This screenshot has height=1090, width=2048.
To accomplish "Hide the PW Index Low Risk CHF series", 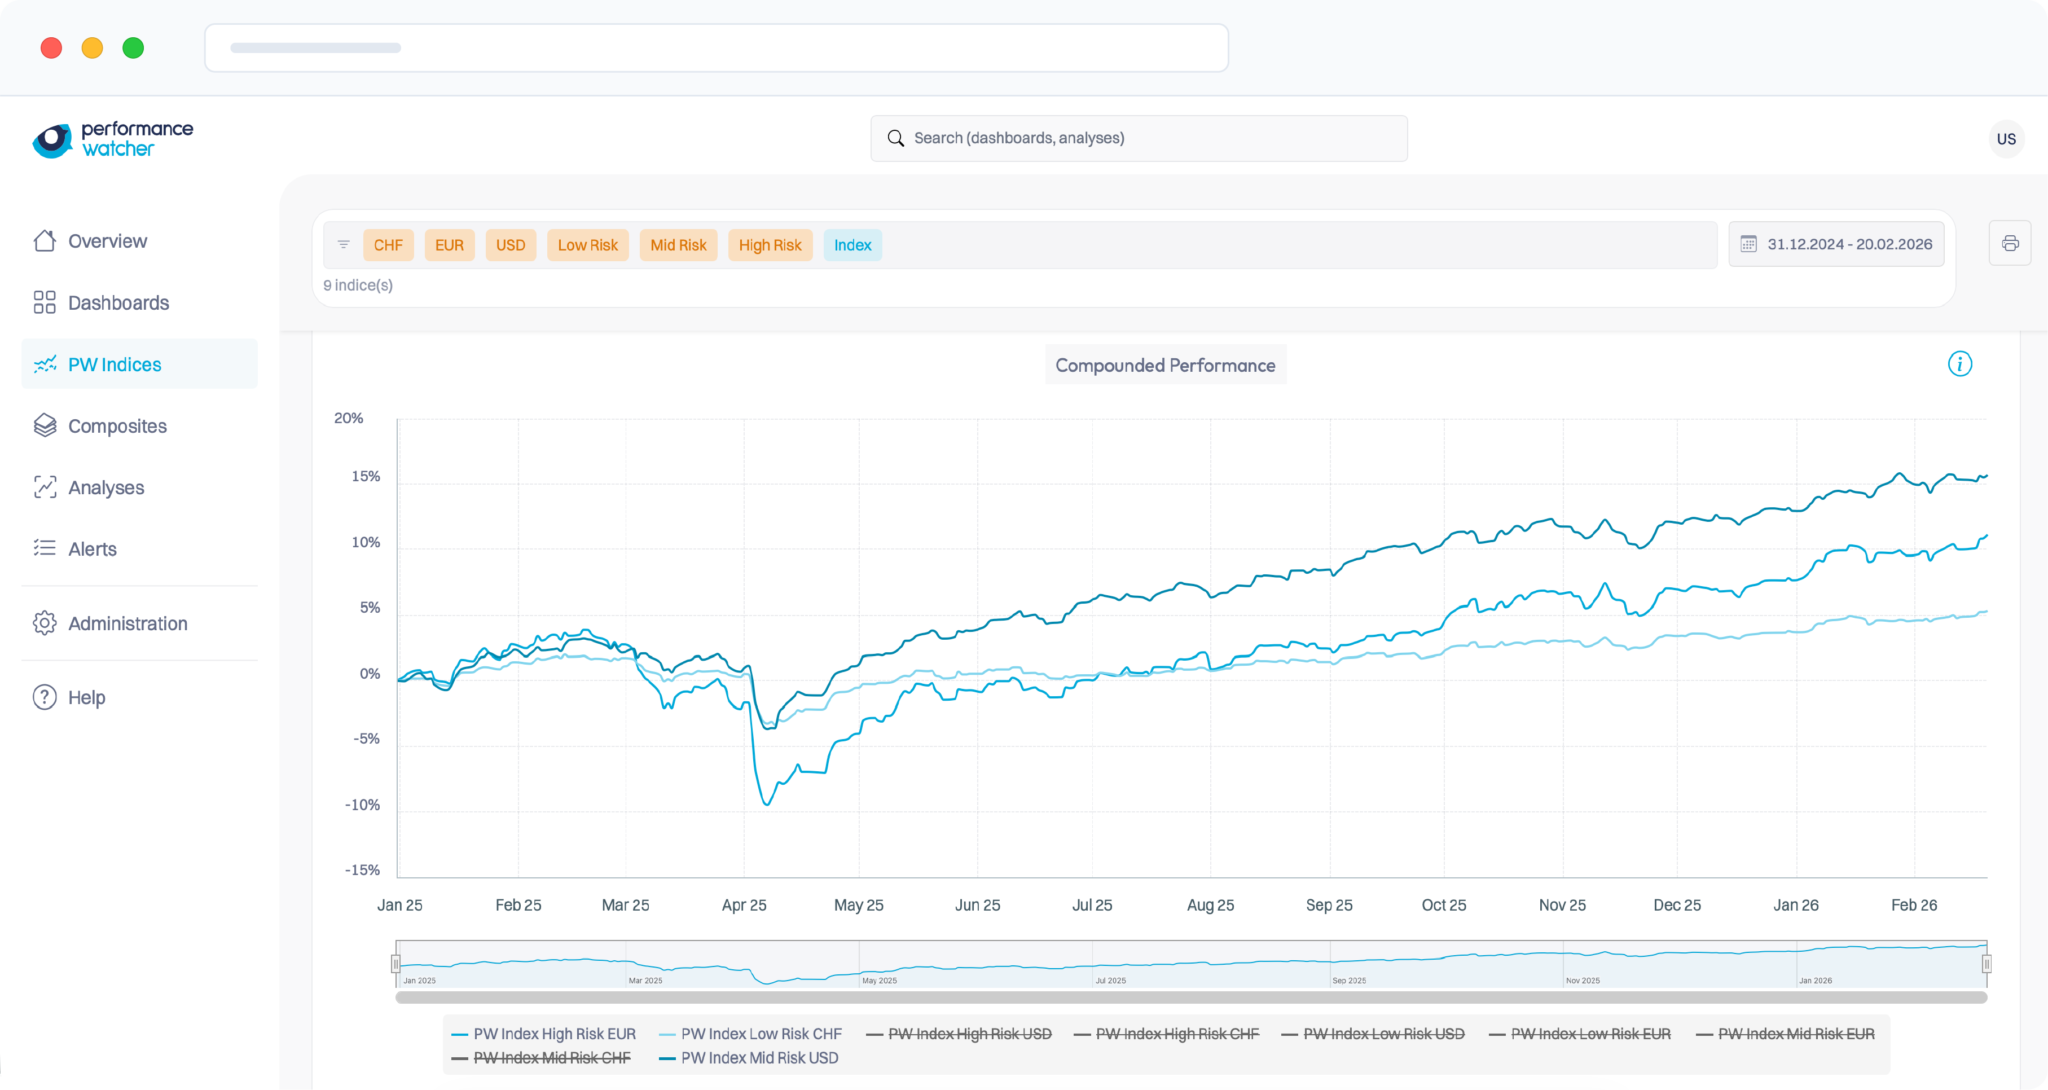I will point(760,1034).
